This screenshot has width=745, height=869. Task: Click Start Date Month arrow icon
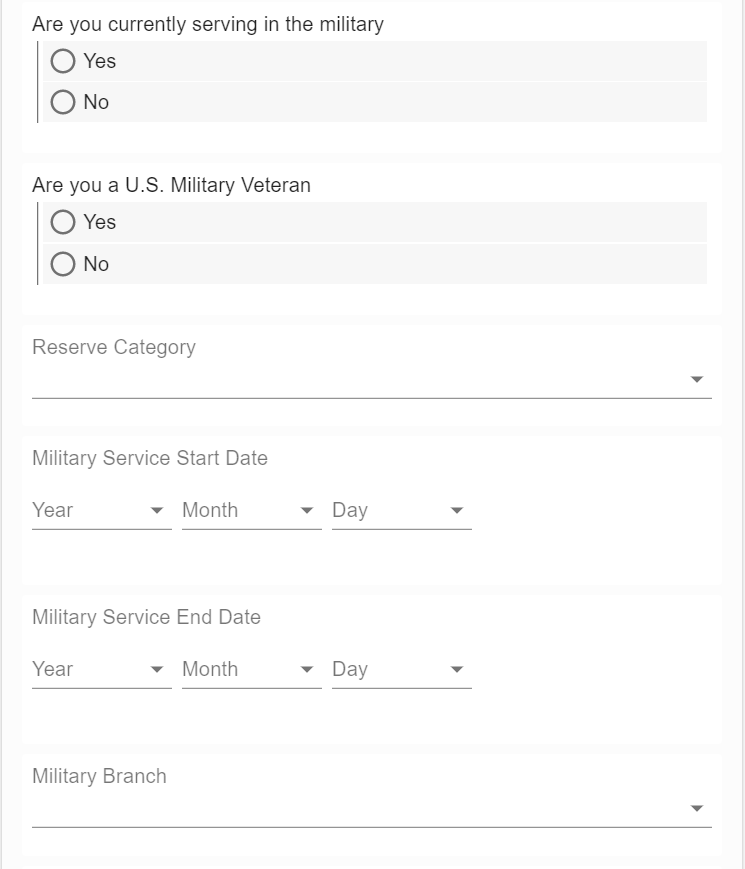tap(307, 510)
